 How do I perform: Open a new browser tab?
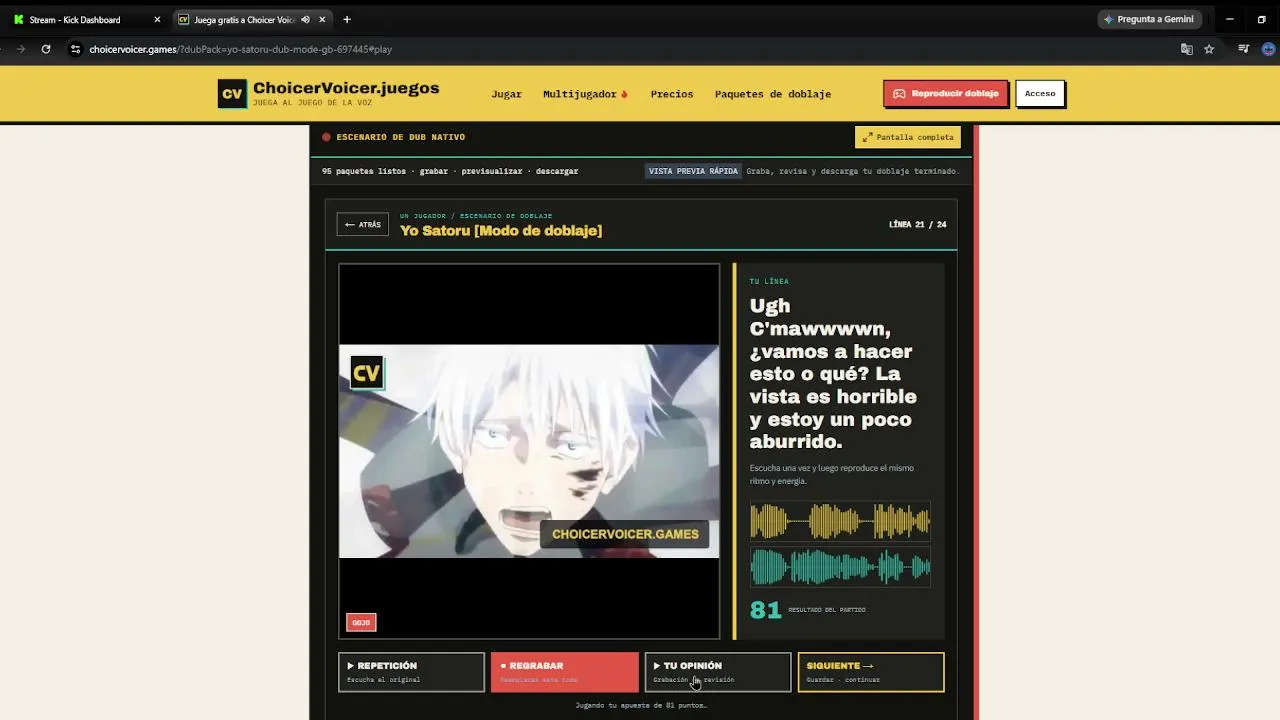coord(347,19)
